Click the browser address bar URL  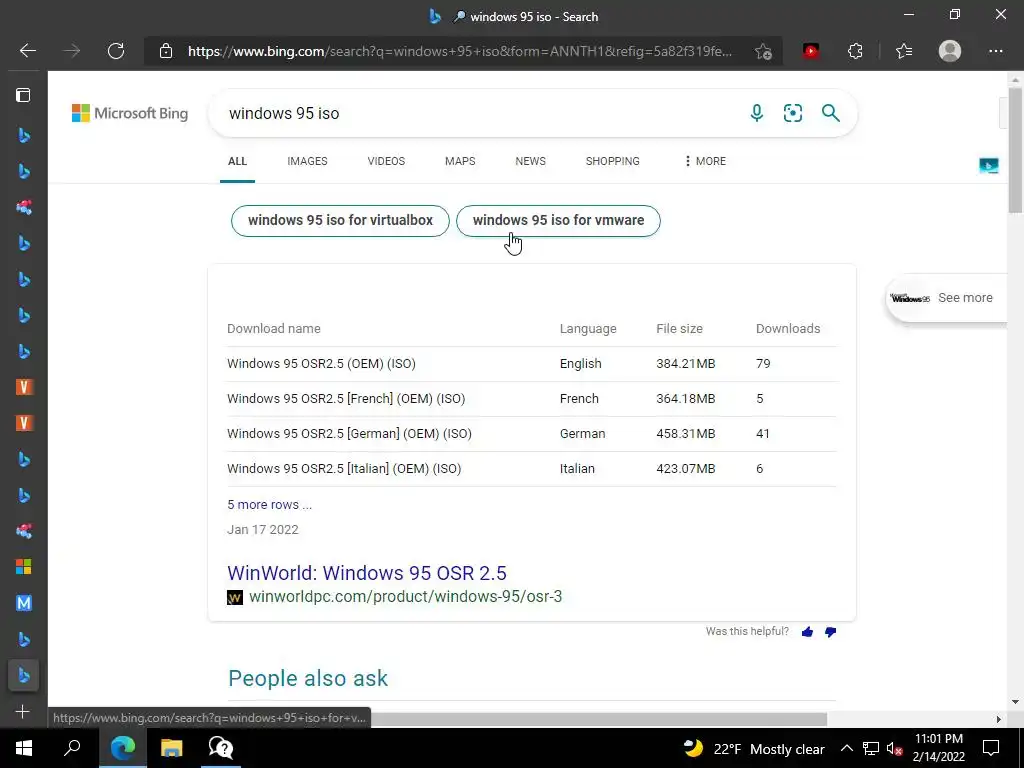point(460,51)
